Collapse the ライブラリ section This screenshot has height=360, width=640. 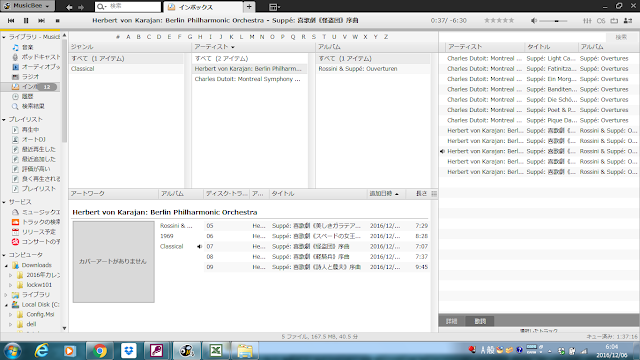(x=4, y=37)
